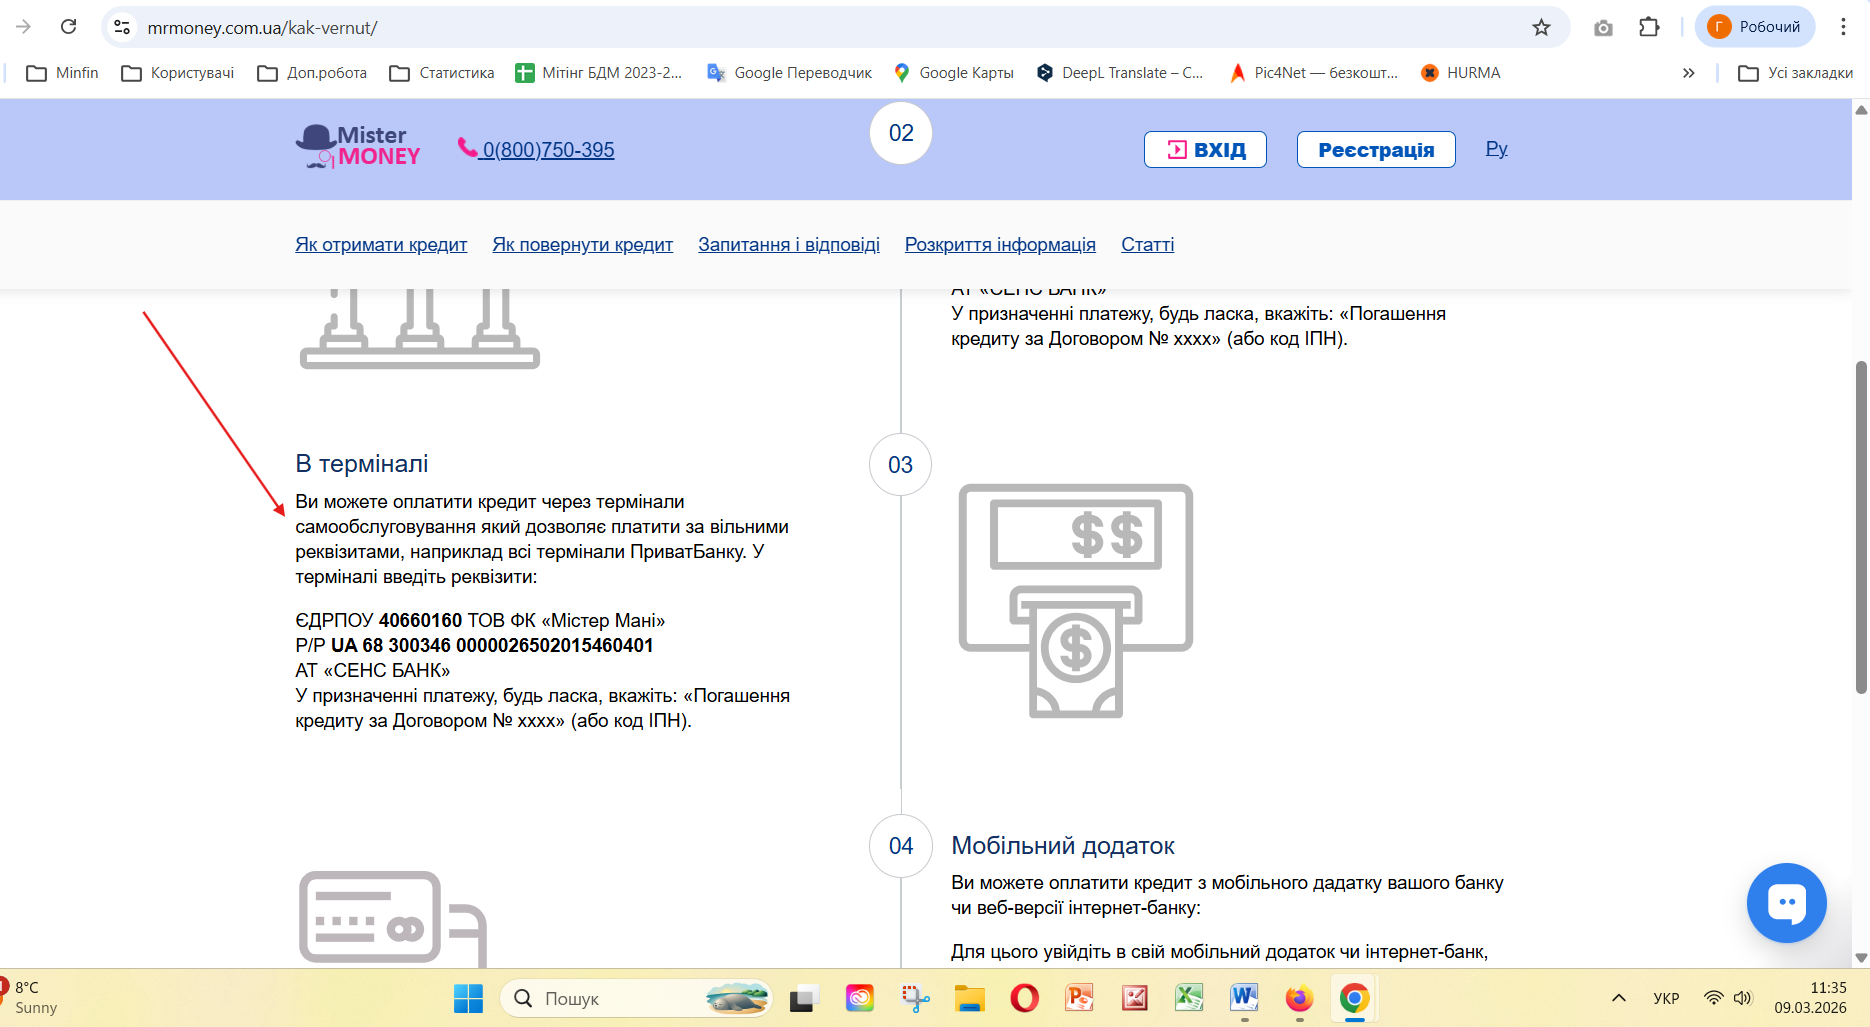Open Excel on the taskbar
The image size is (1870, 1027).
click(x=1189, y=998)
